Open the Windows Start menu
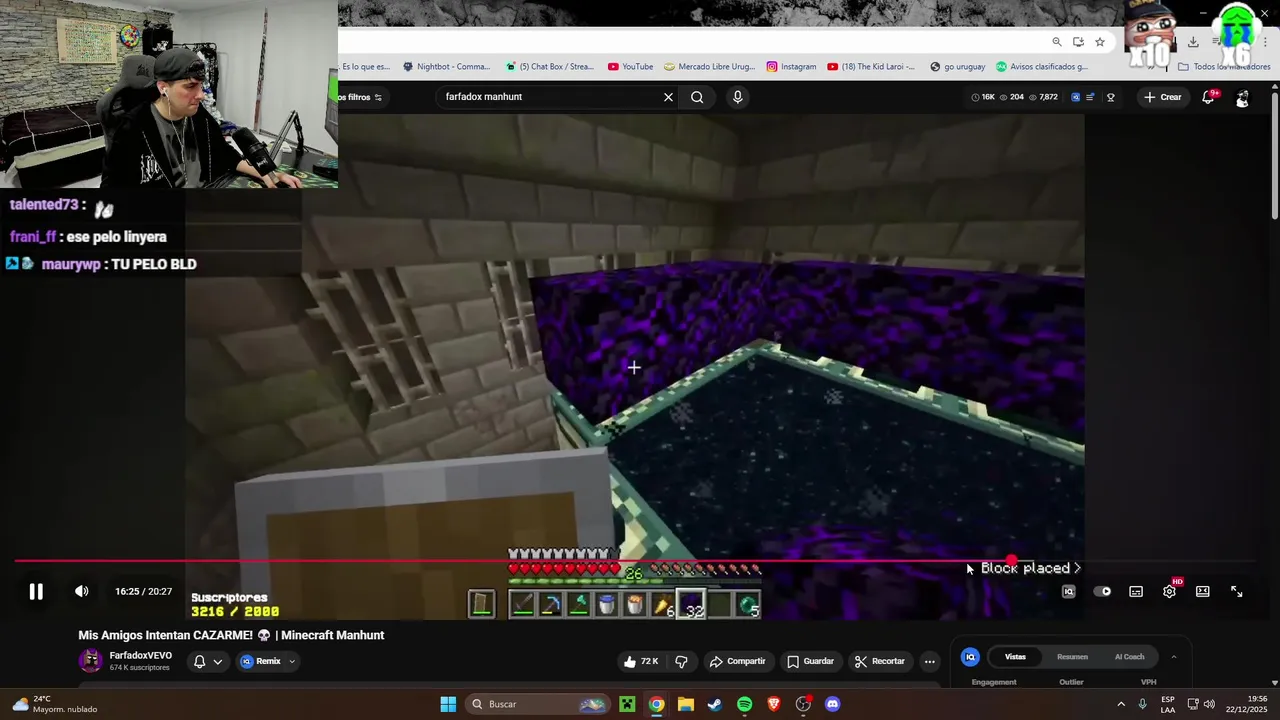Screen dimensions: 1280x720 448,704
